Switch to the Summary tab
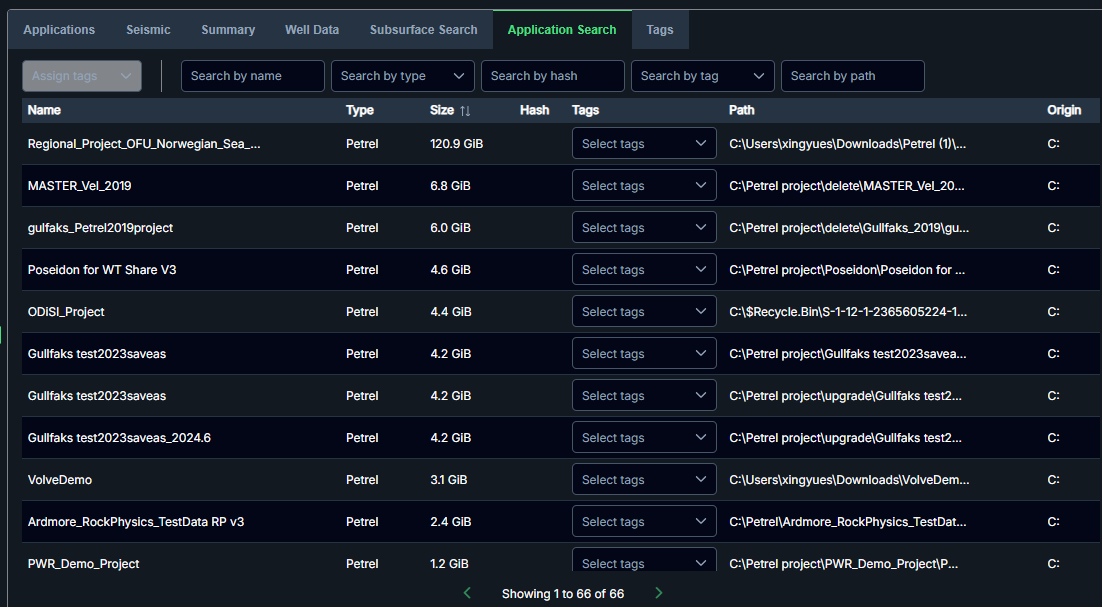The height and width of the screenshot is (607, 1102). pyautogui.click(x=228, y=30)
